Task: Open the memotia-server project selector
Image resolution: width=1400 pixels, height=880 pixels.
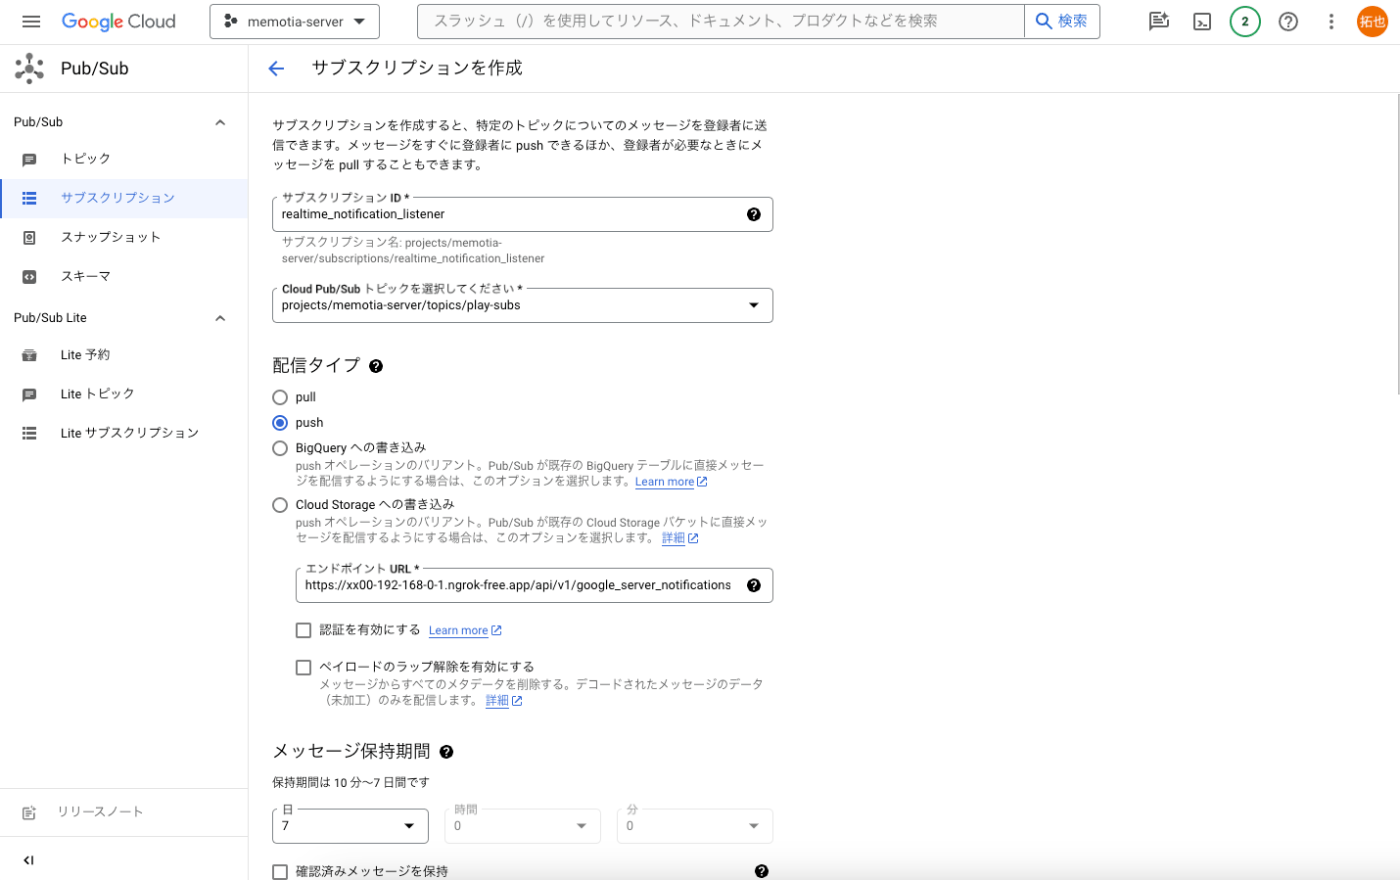Action: point(295,21)
